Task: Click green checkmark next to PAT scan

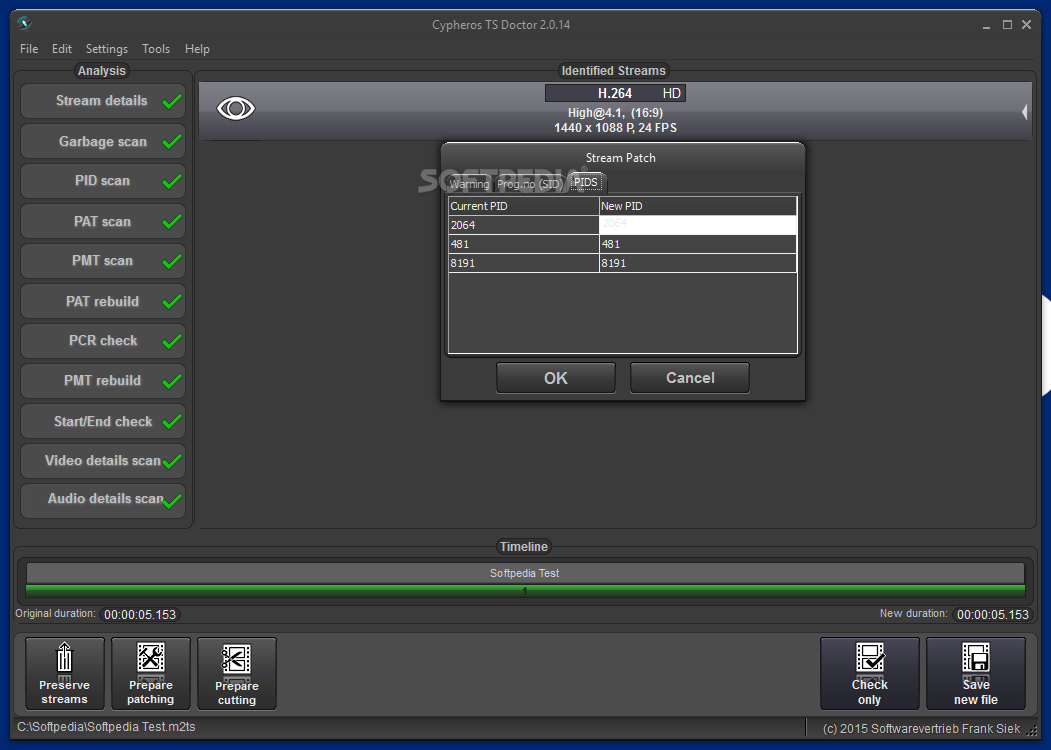Action: tap(172, 221)
